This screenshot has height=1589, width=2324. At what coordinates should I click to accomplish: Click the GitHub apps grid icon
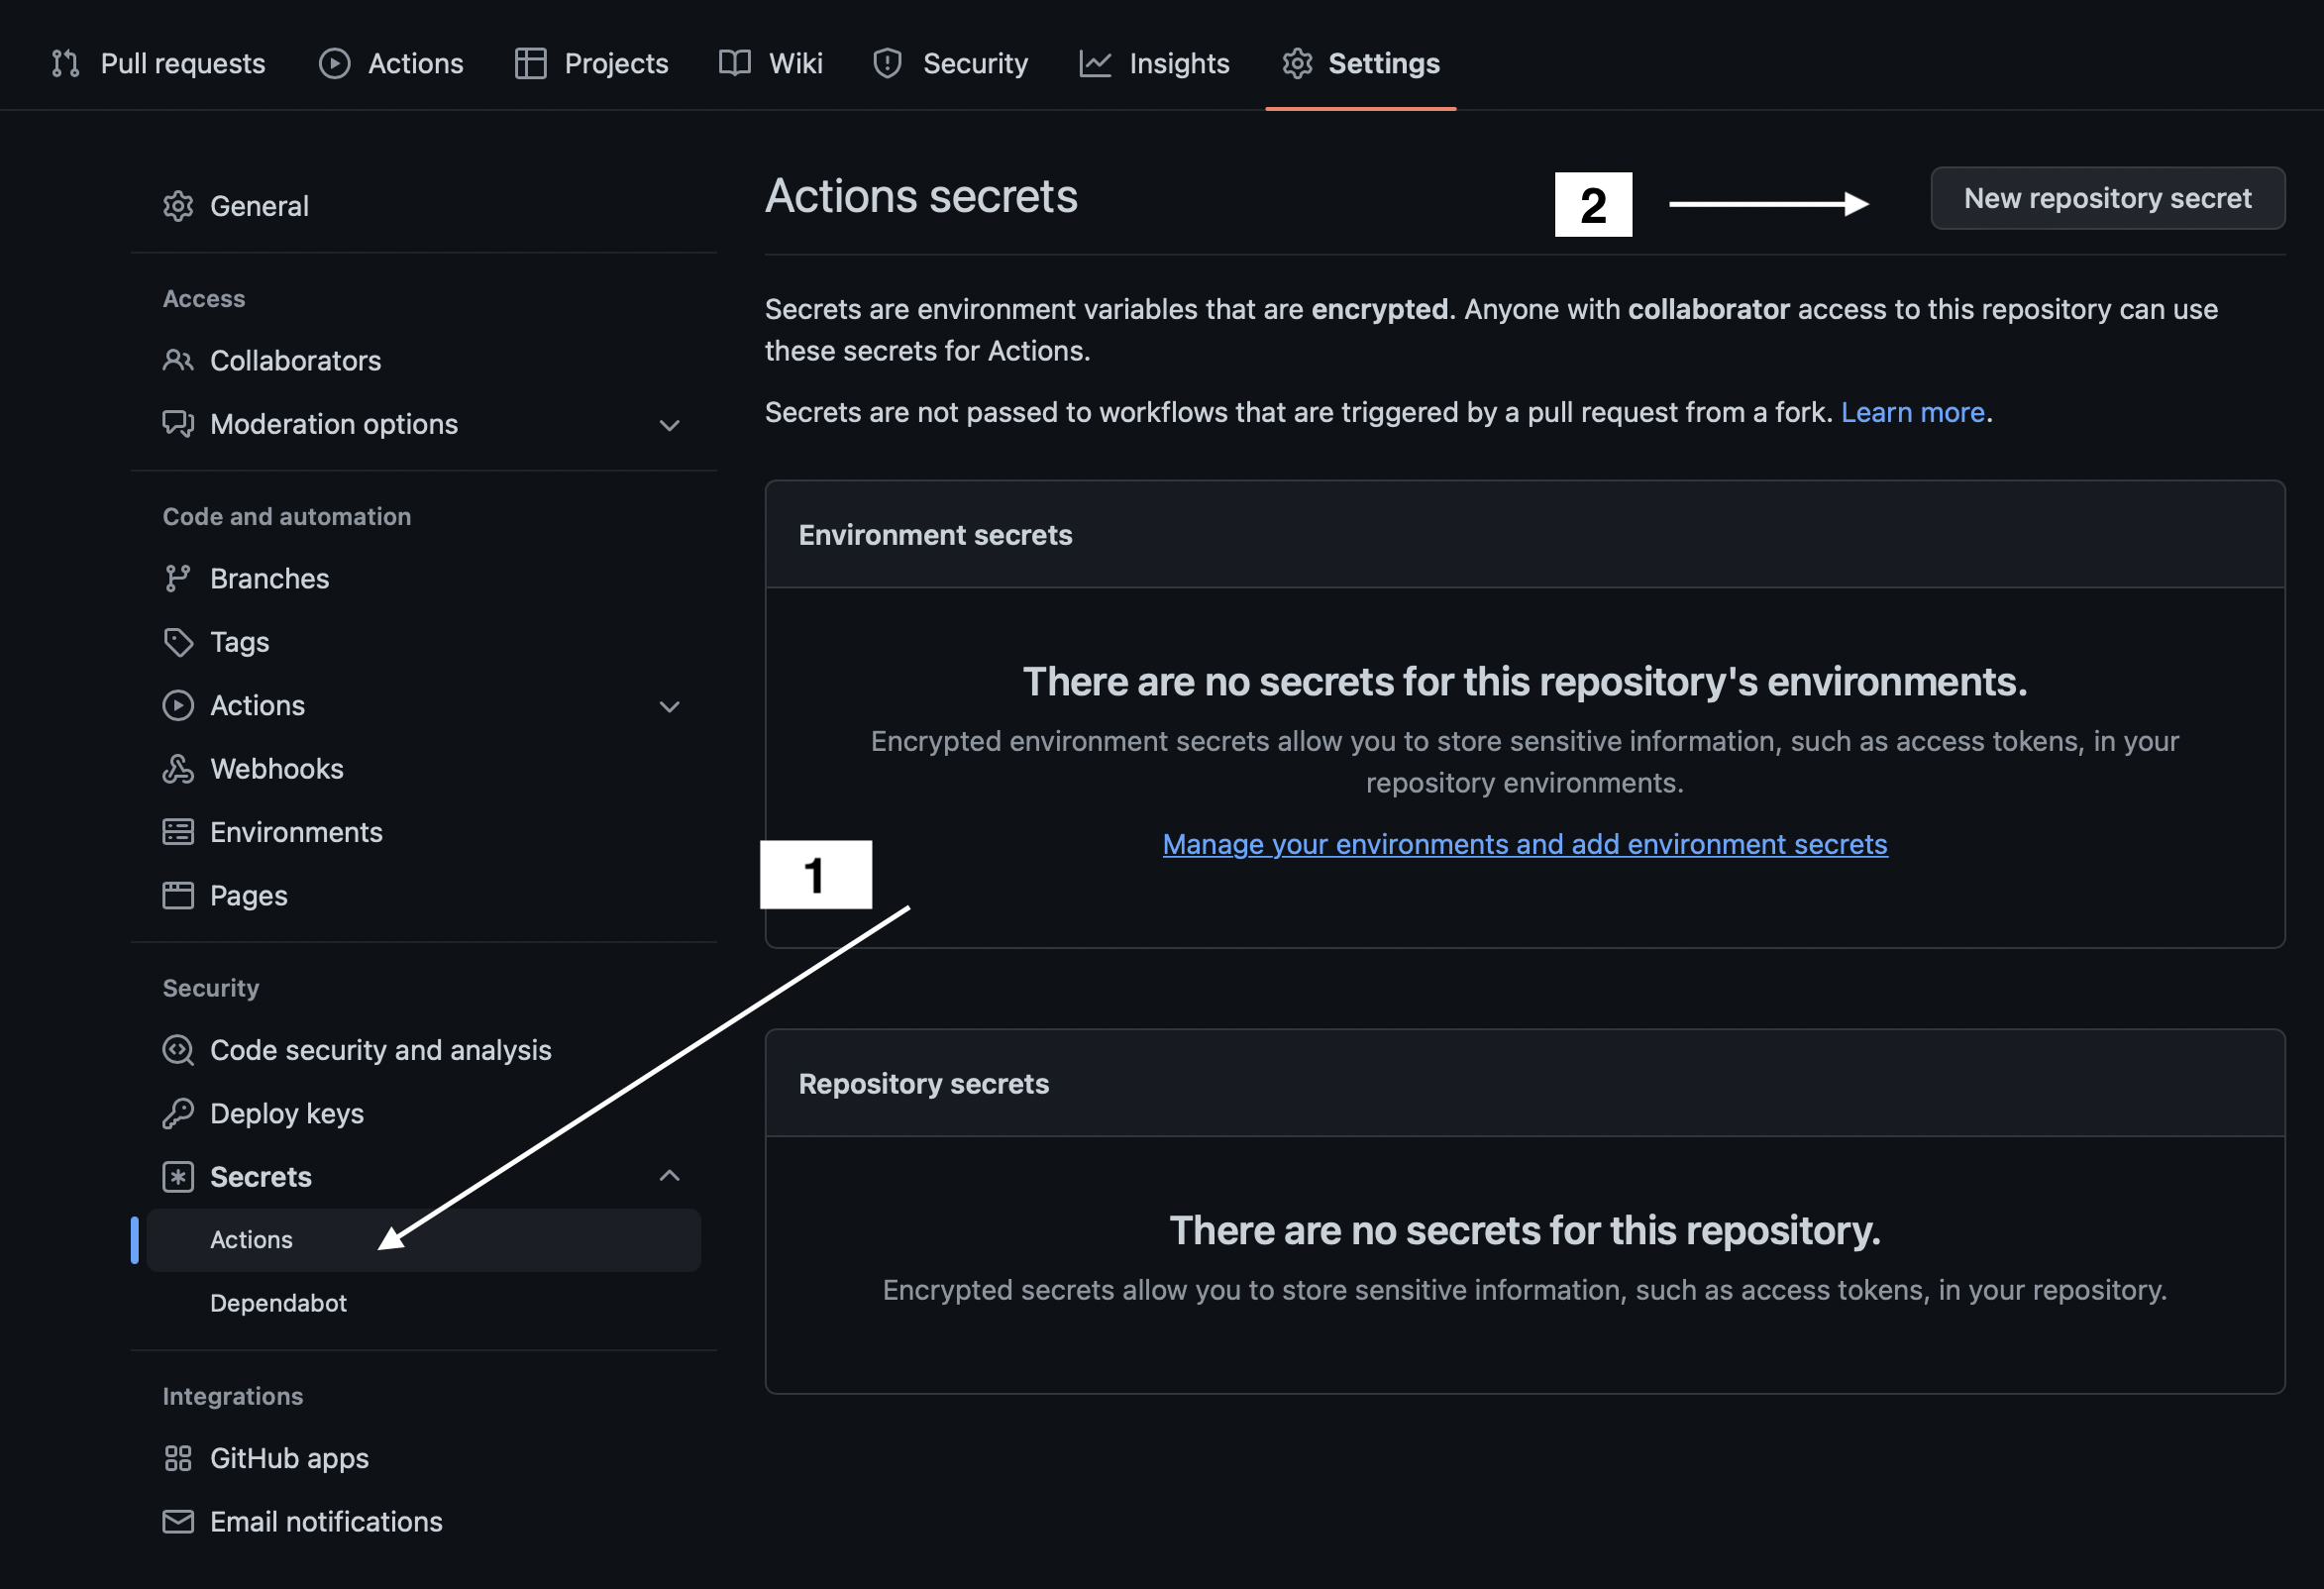[178, 1458]
